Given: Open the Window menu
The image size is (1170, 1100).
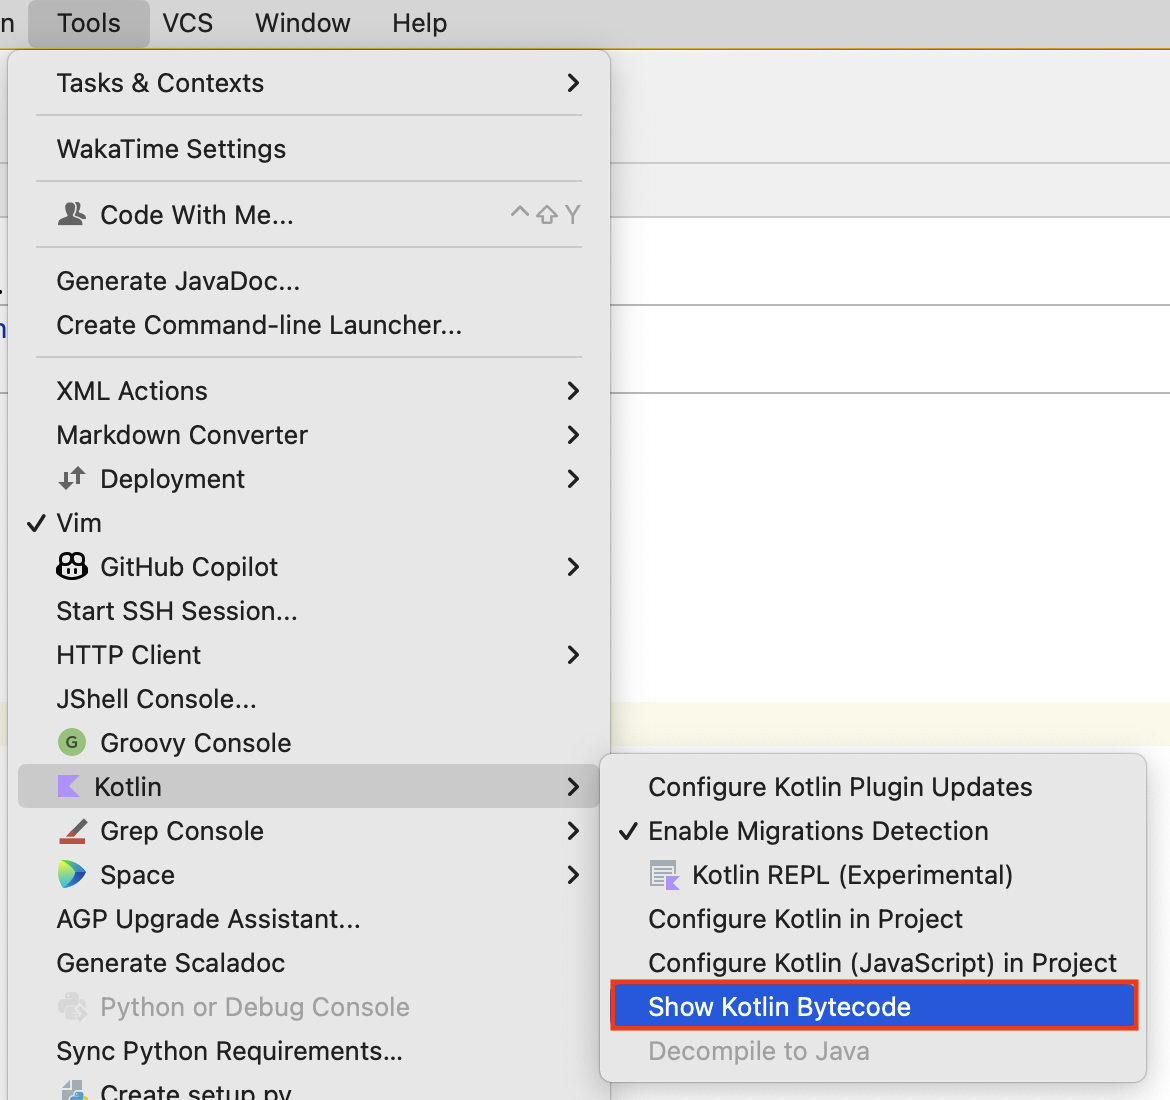Looking at the screenshot, I should coord(302,22).
